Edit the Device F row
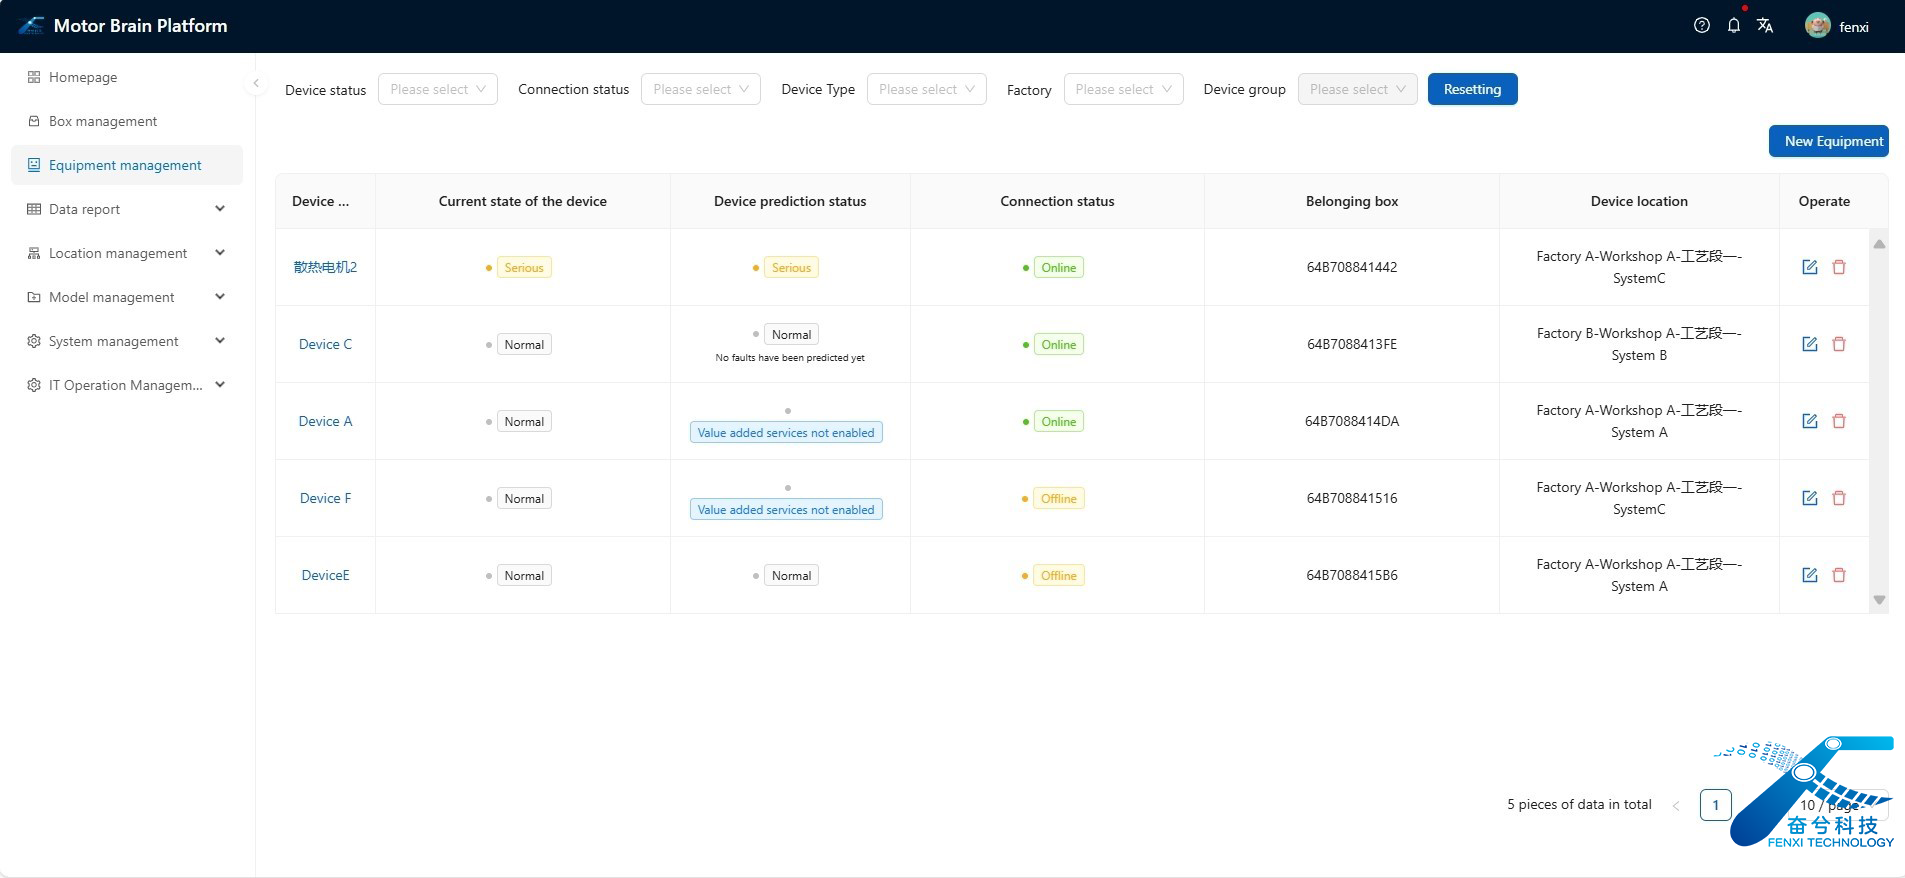1905x878 pixels. coord(1810,498)
